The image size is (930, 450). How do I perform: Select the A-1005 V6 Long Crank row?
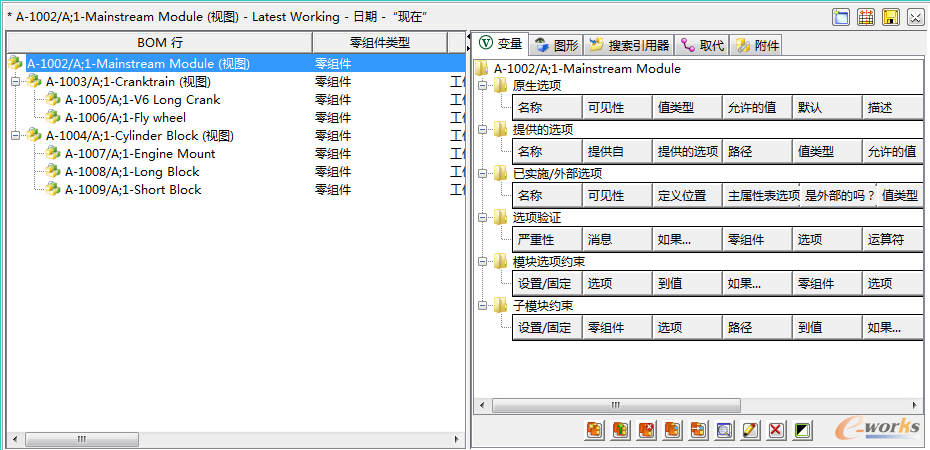point(142,100)
